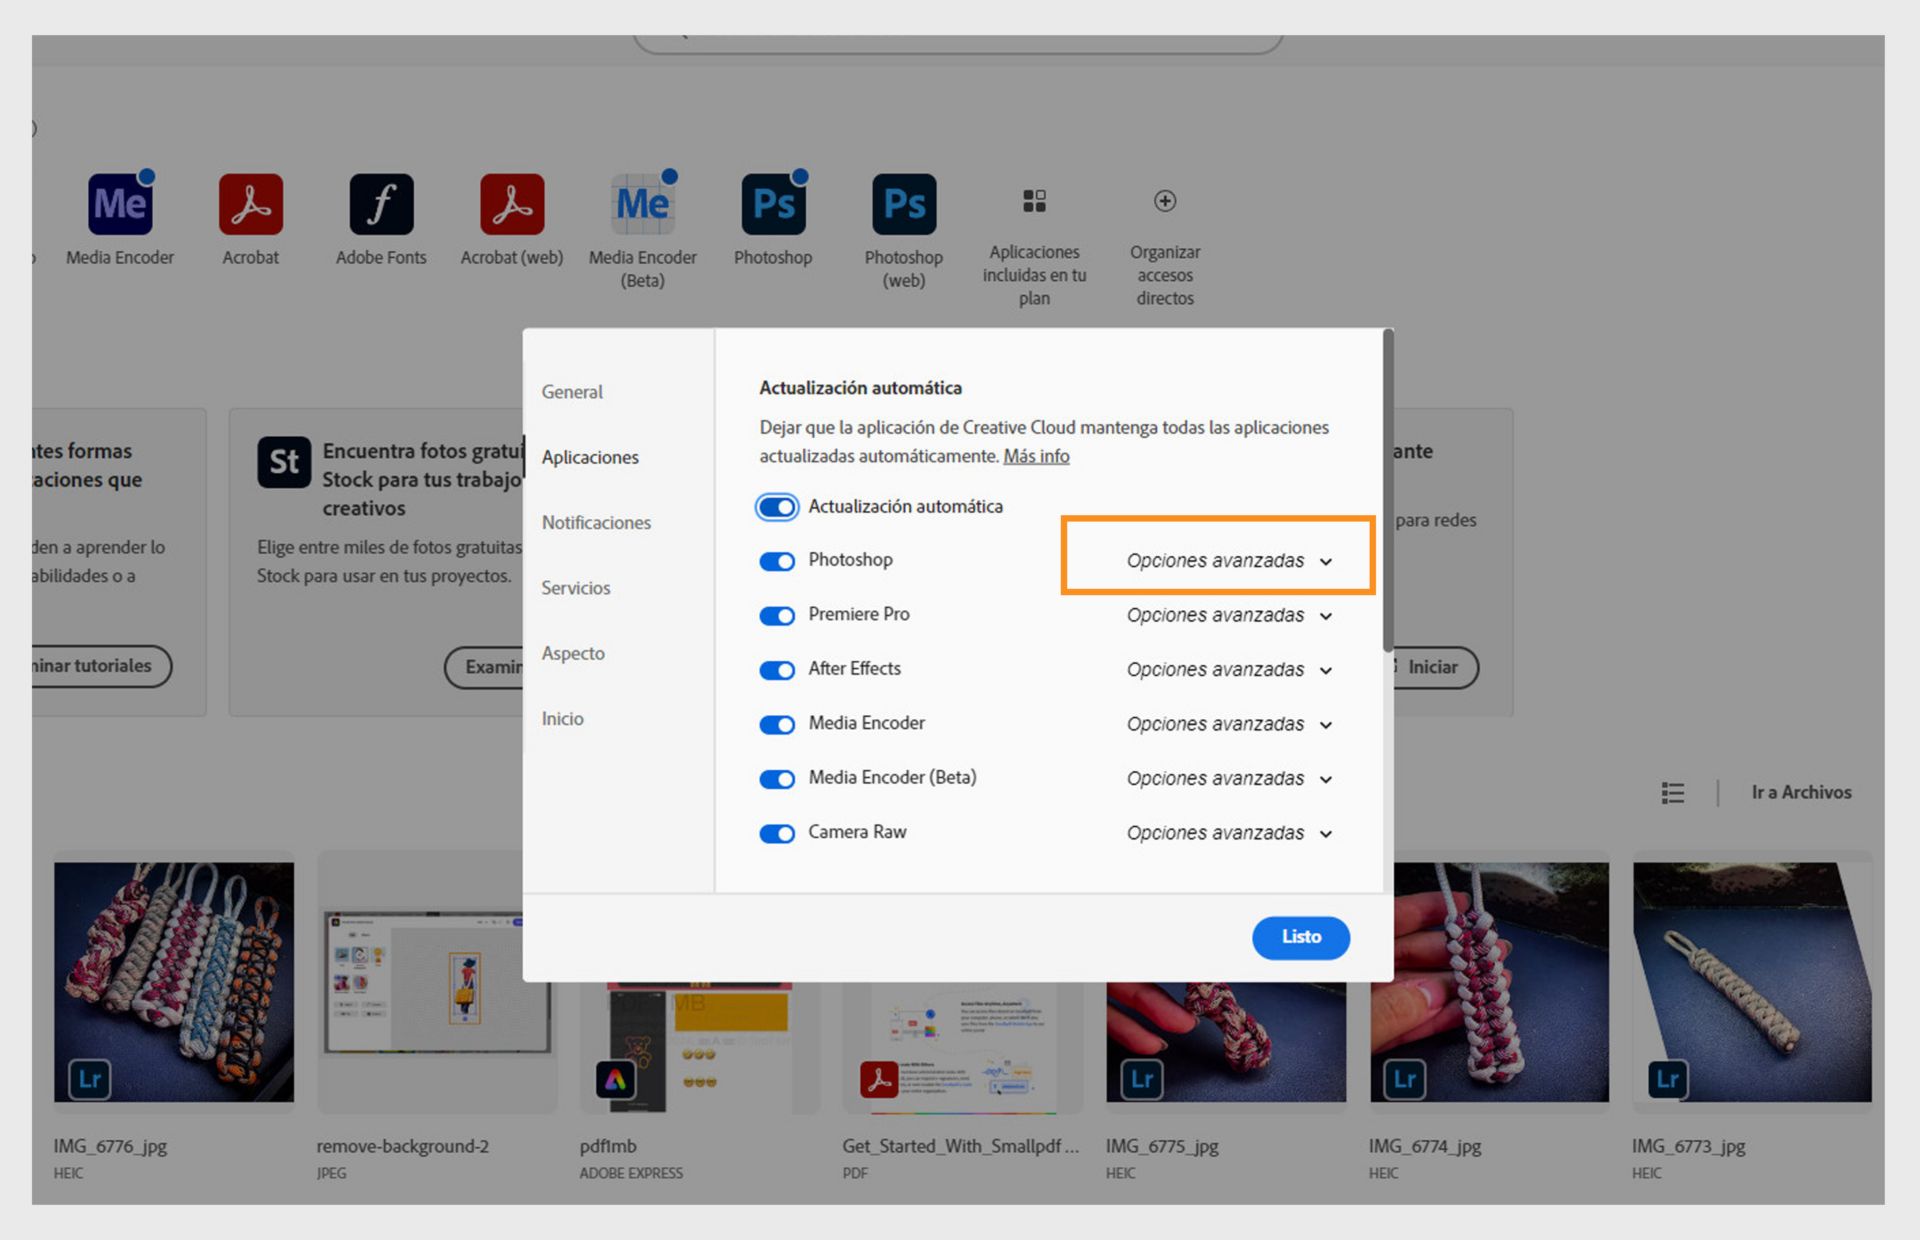Expand Photoshop Opciones avanzadas
Image resolution: width=1920 pixels, height=1240 pixels.
(x=1229, y=561)
